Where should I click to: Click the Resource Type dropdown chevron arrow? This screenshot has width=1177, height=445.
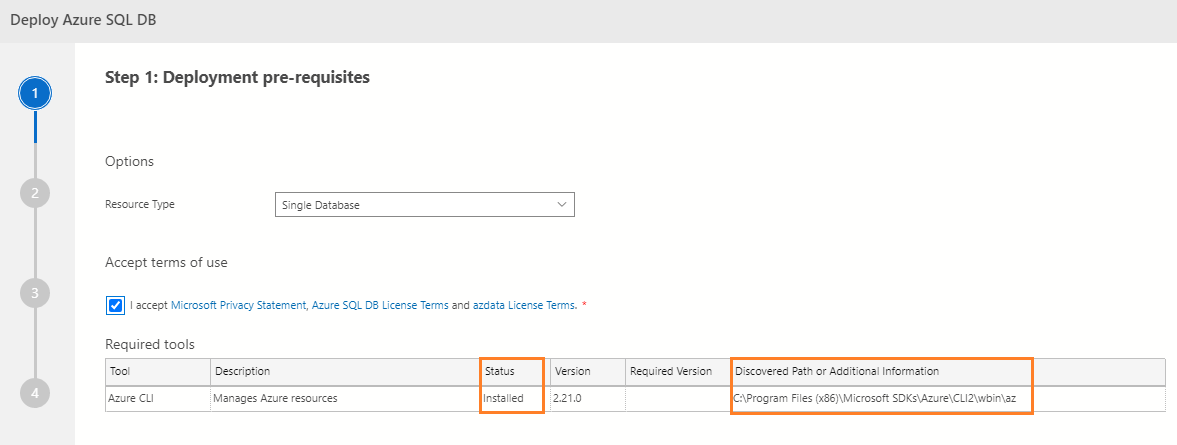coord(560,205)
